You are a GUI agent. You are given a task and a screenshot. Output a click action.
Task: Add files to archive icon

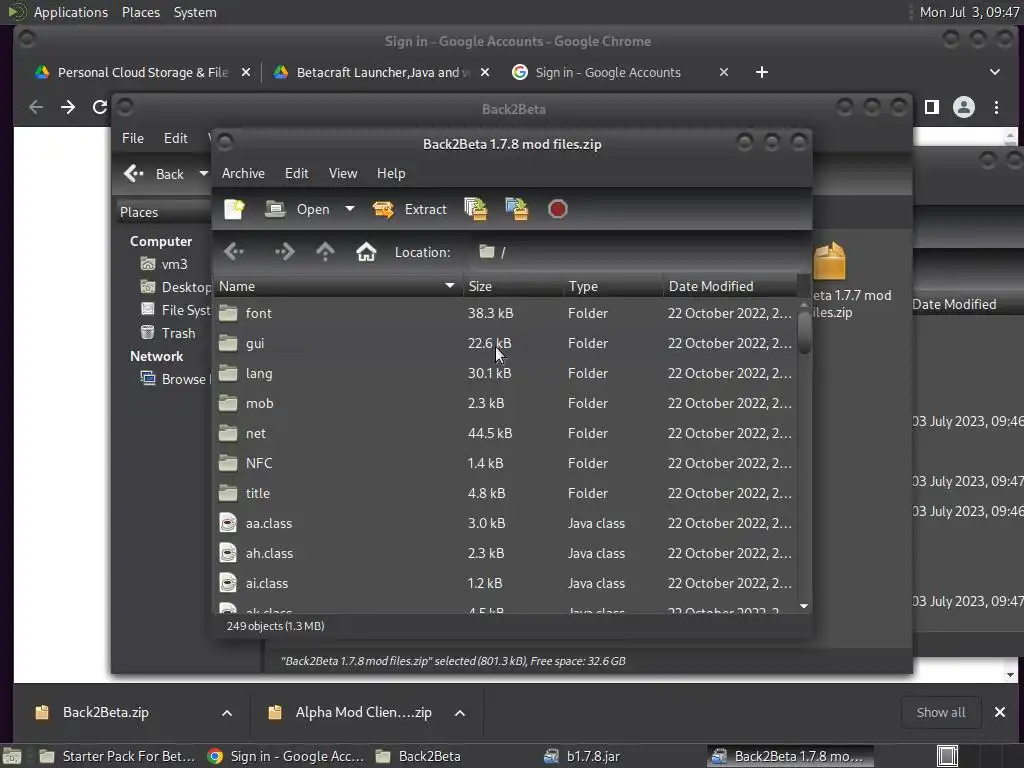click(x=475, y=210)
